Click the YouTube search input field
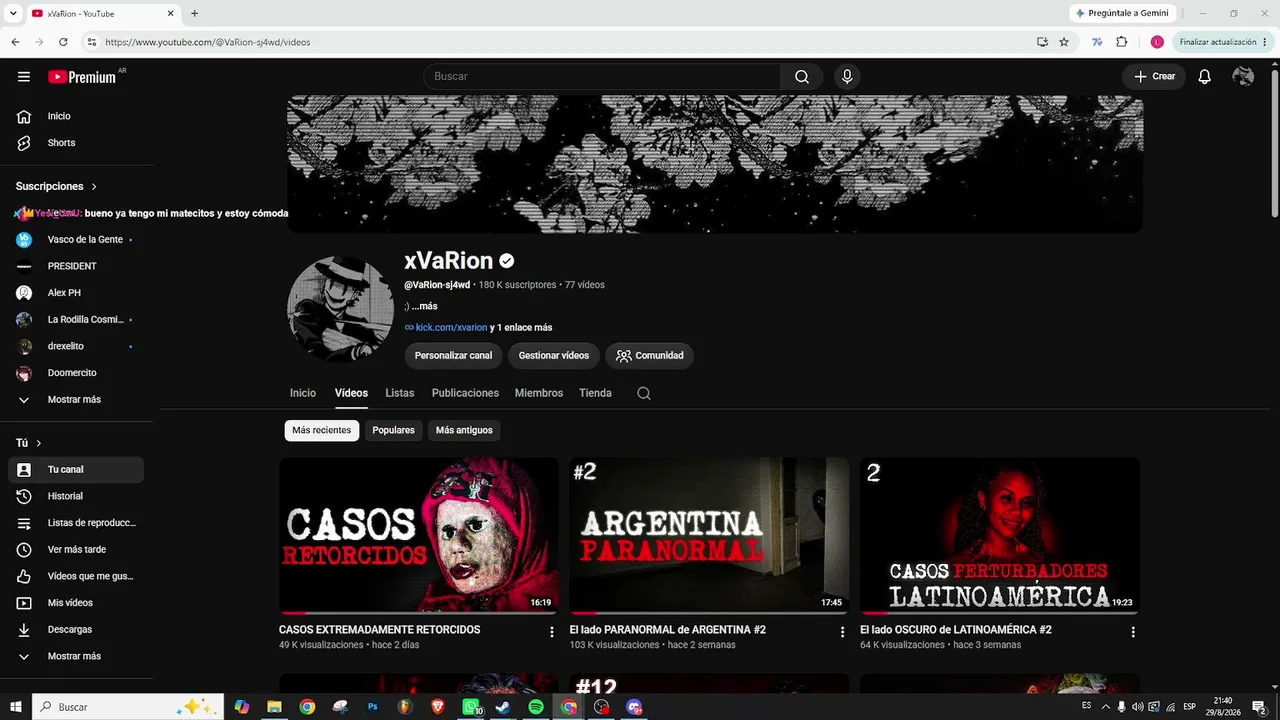The height and width of the screenshot is (720, 1280). tap(602, 77)
